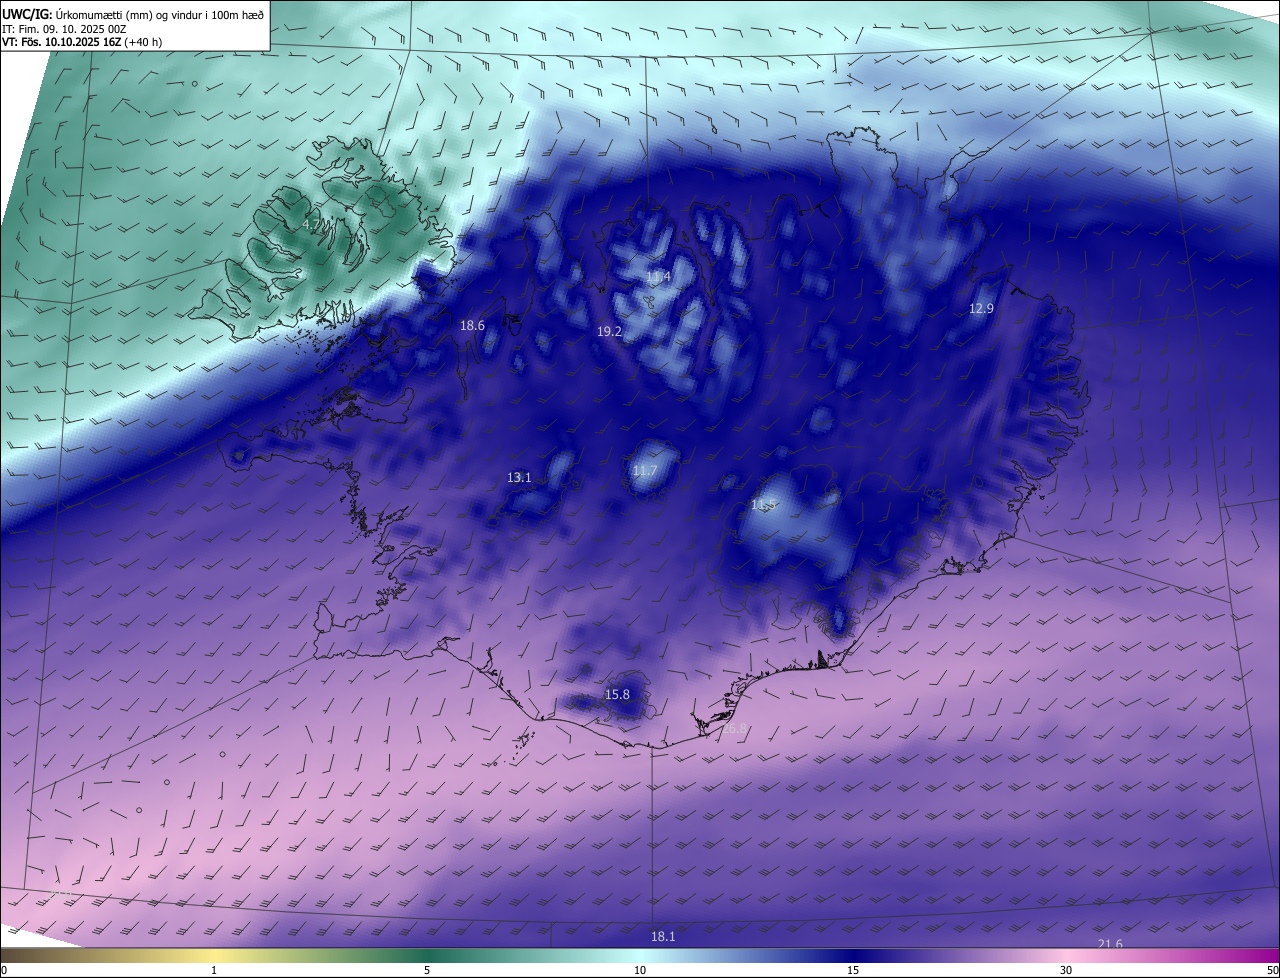Click the 13.1 value label
The height and width of the screenshot is (978, 1280).
(x=519, y=478)
